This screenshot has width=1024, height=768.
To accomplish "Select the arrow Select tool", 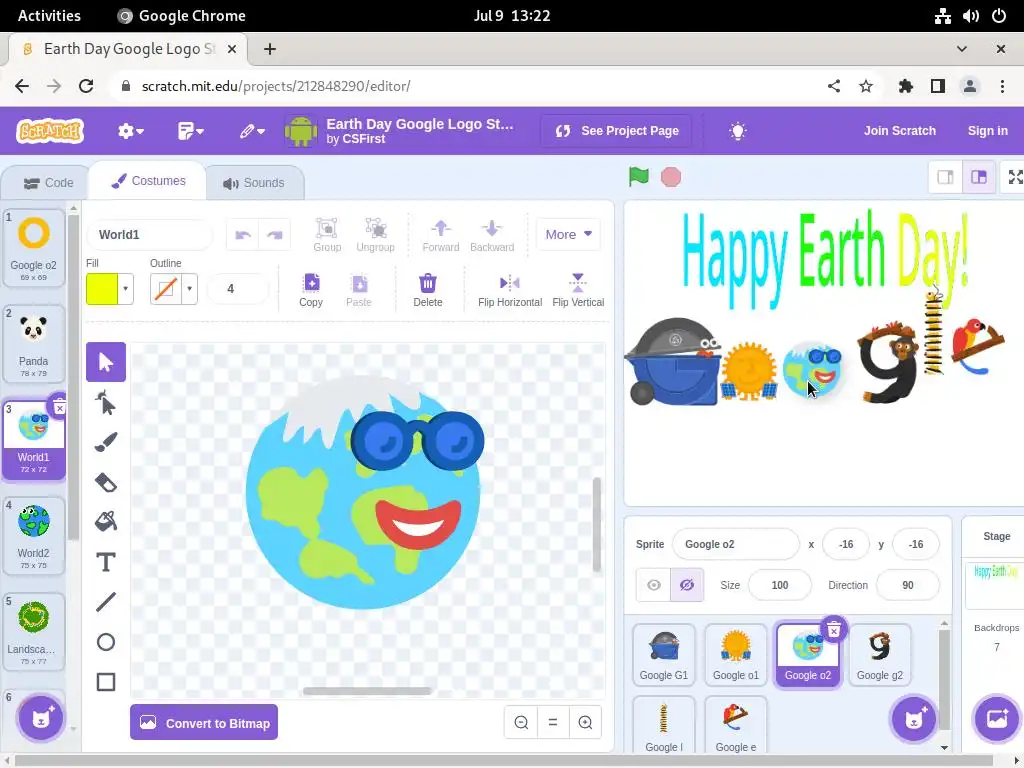I will (x=106, y=362).
